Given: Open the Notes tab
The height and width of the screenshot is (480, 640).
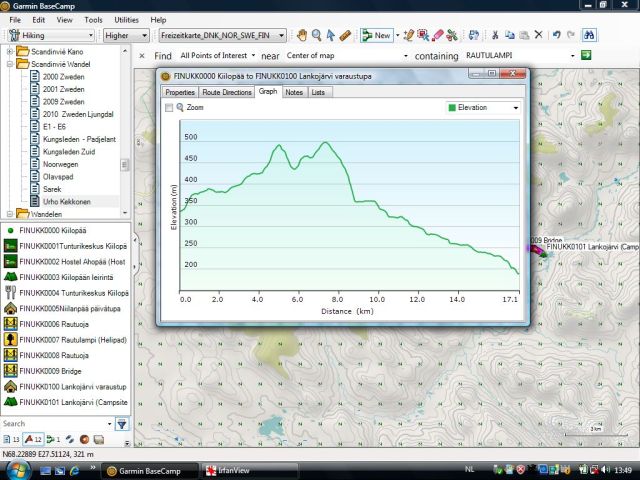Looking at the screenshot, I should [294, 92].
